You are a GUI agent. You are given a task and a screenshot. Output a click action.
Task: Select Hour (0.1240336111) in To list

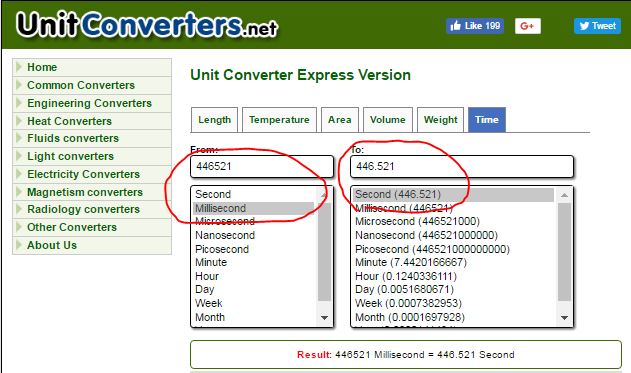454,276
